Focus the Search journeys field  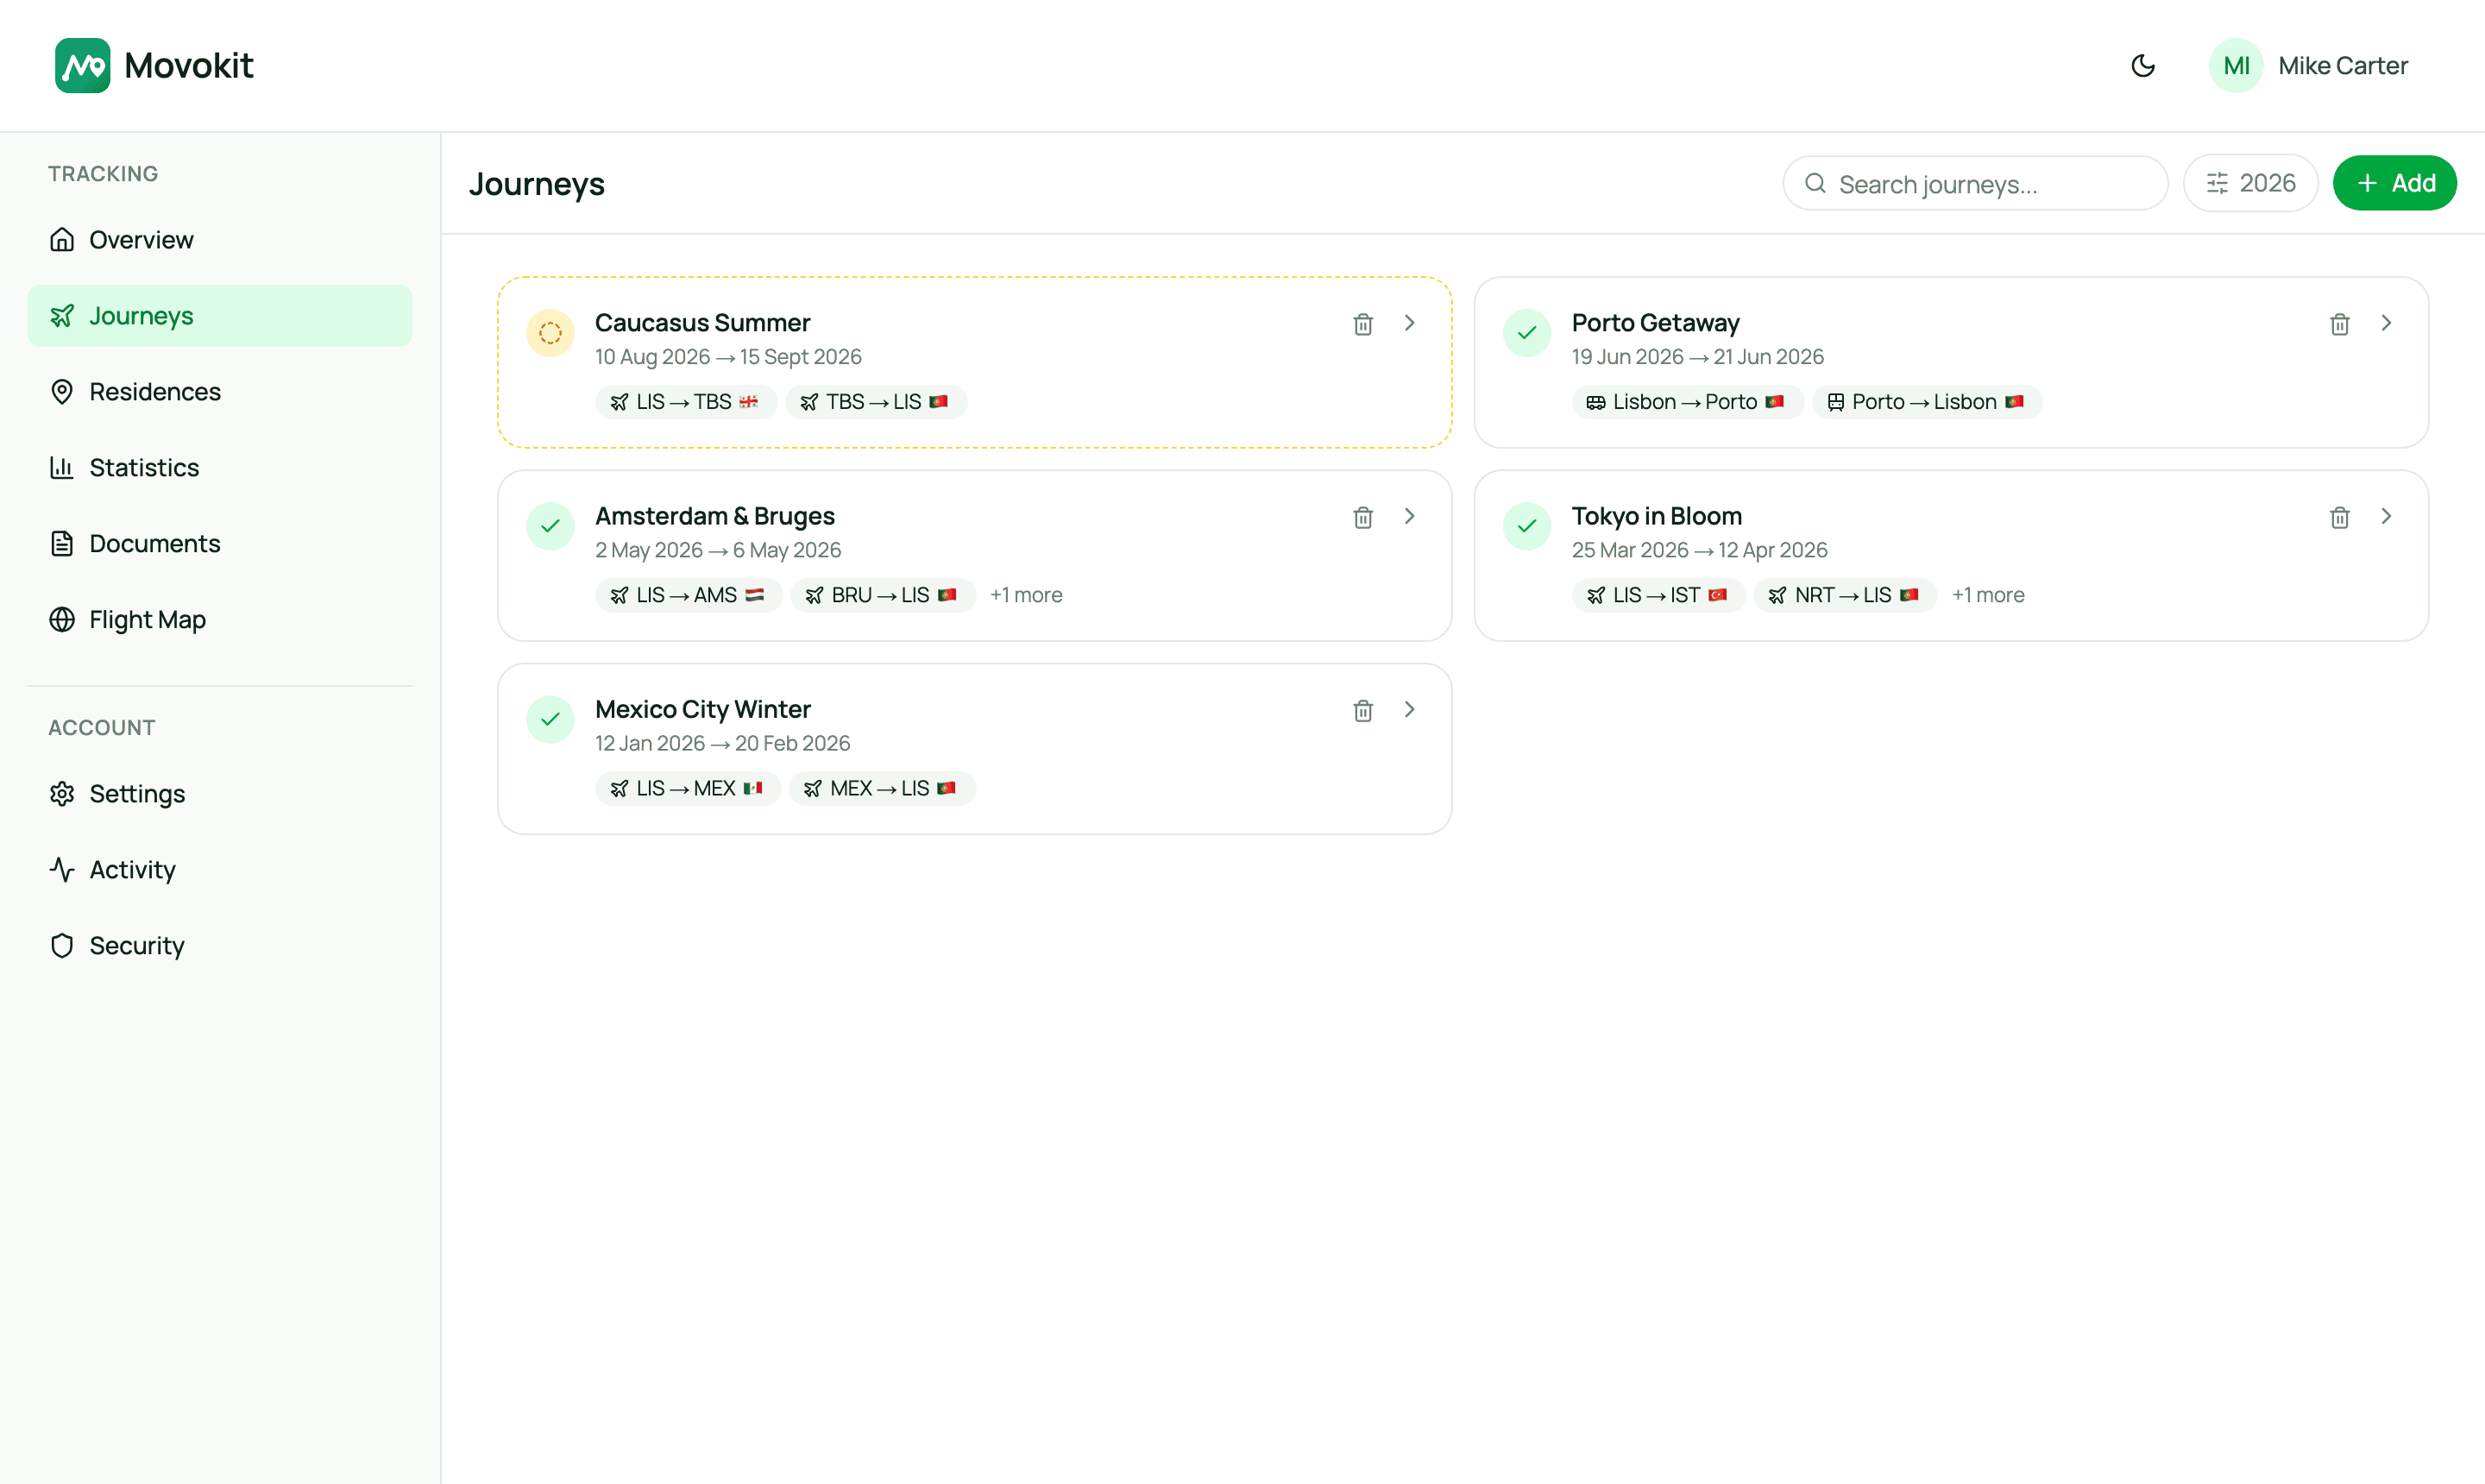tap(1975, 184)
